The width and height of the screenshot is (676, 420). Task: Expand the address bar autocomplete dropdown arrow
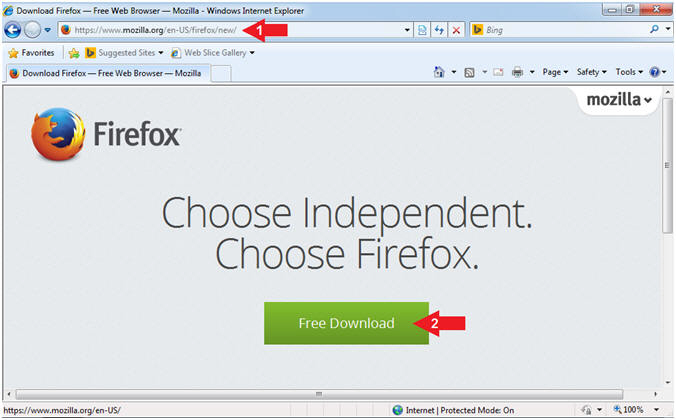pyautogui.click(x=407, y=30)
